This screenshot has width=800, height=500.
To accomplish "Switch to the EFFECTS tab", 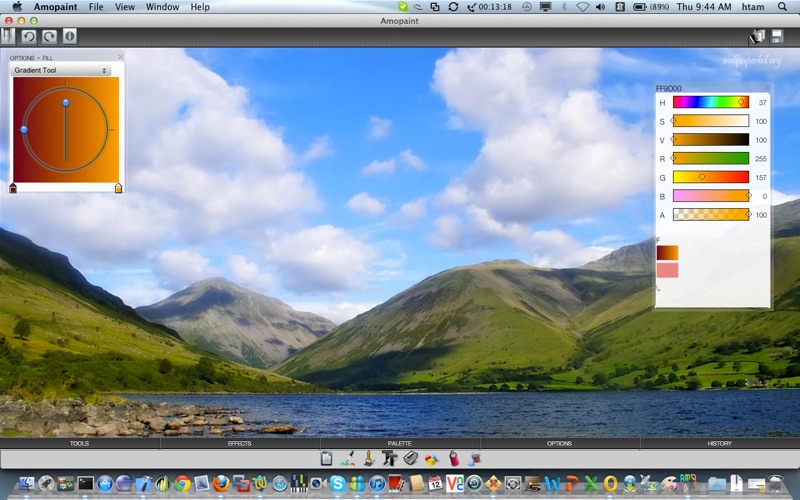I will click(x=240, y=443).
